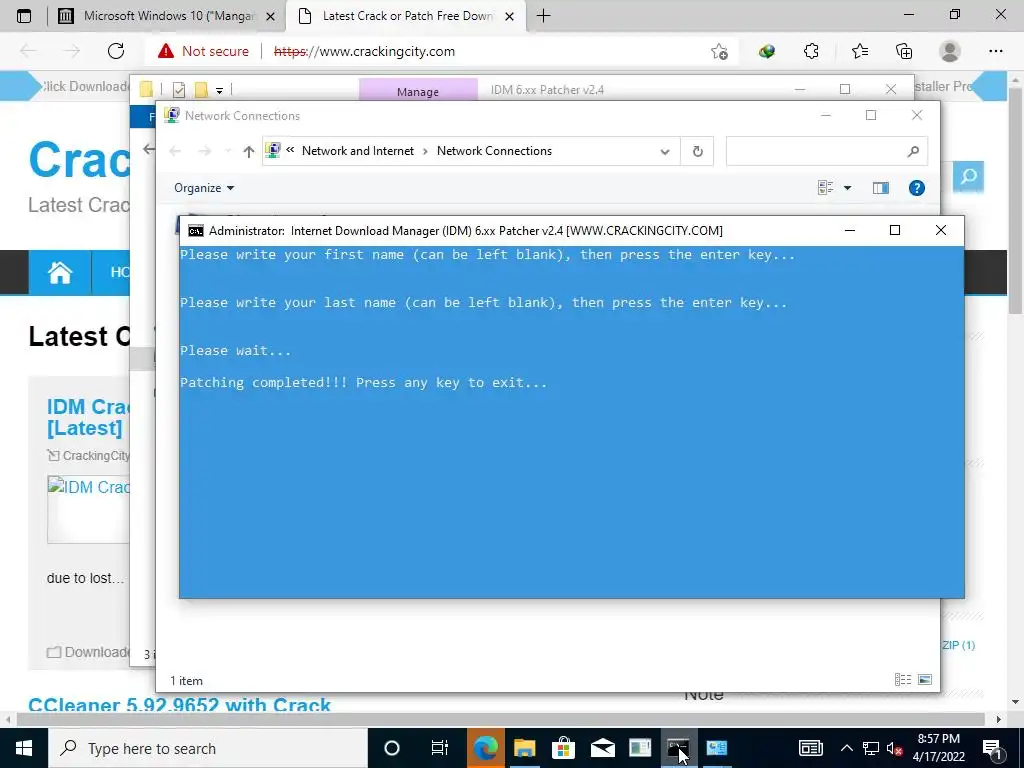1024x768 pixels.
Task: Click the Network Connections search box
Action: 826,152
